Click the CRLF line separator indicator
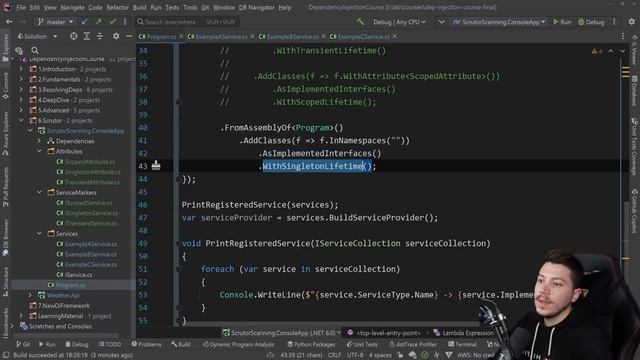The image size is (640, 360). 334,355
